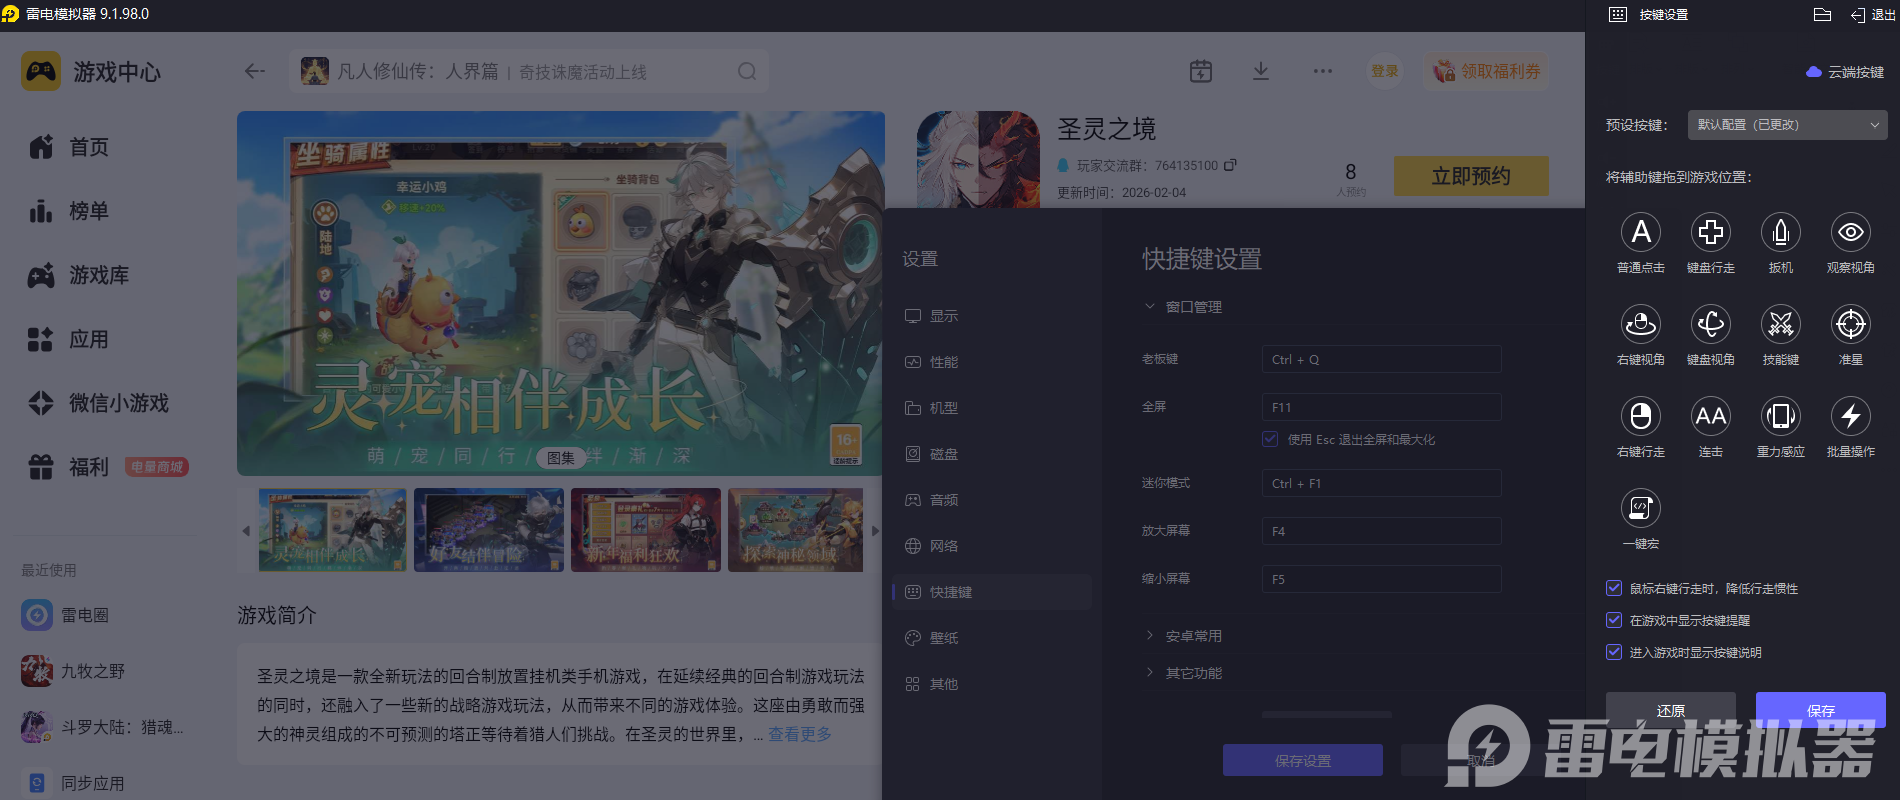
Task: Open the 新年福利狂欢 screenshot thumbnail
Action: 646,530
